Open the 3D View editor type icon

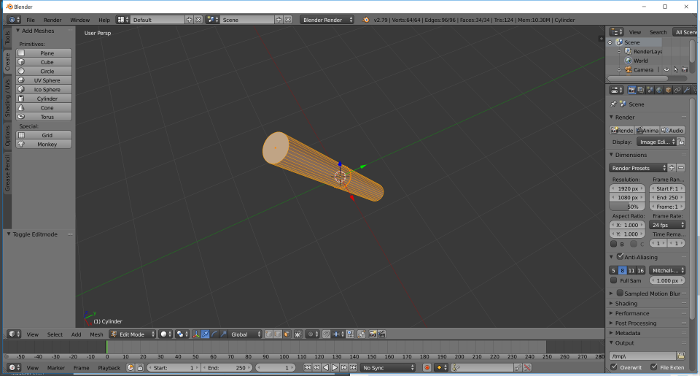click(x=14, y=334)
